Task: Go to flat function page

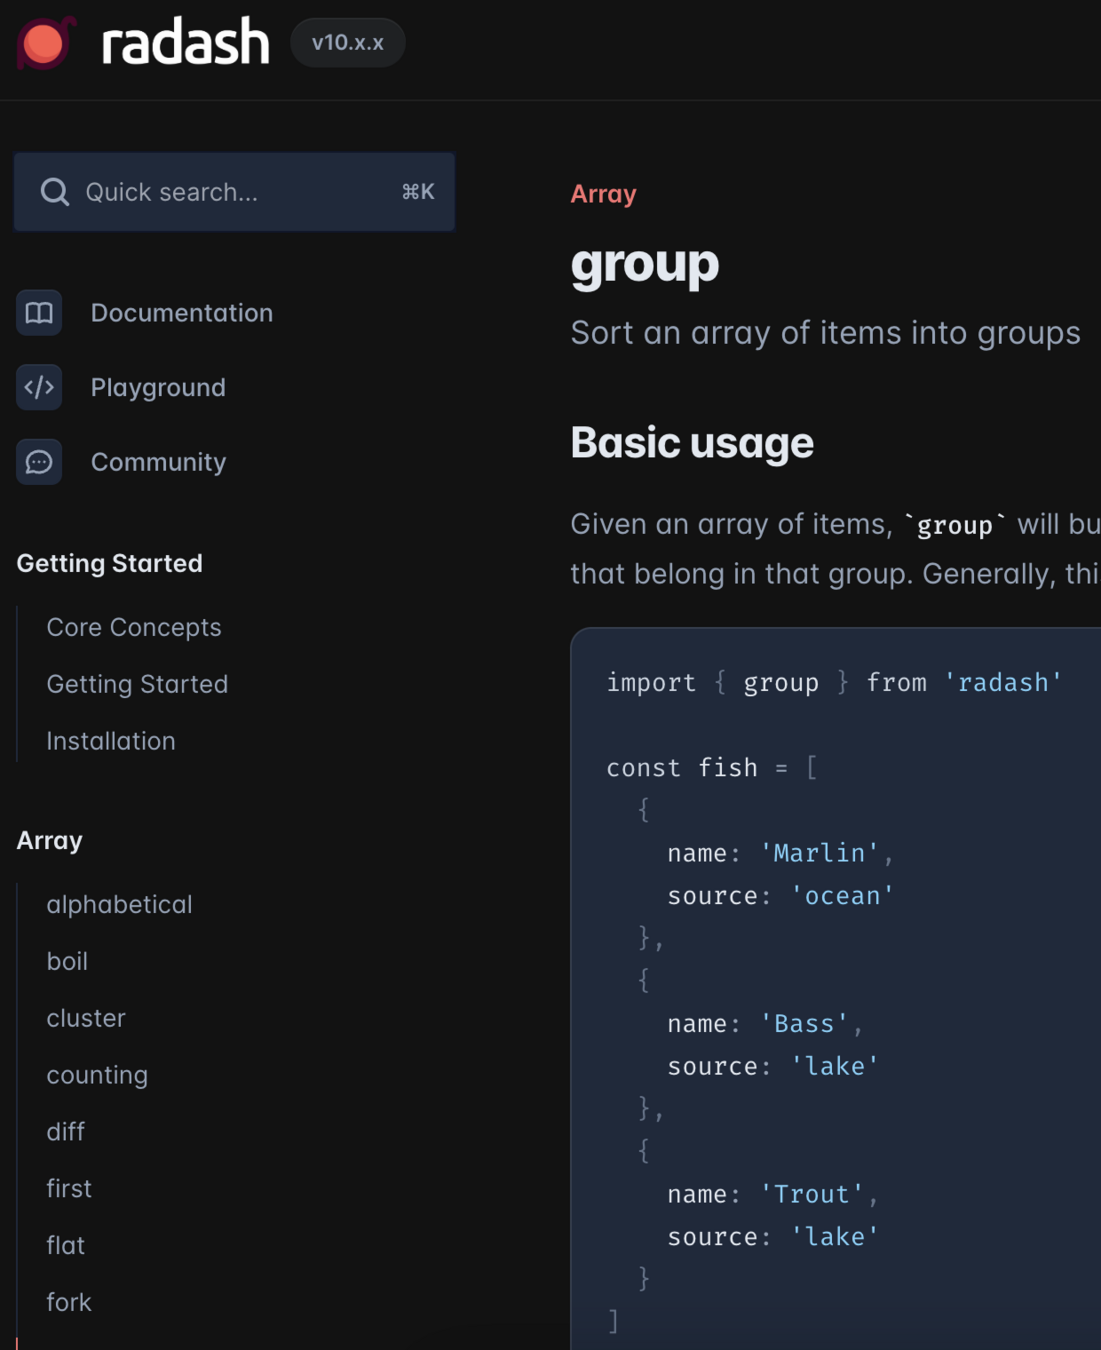Action: [65, 1246]
